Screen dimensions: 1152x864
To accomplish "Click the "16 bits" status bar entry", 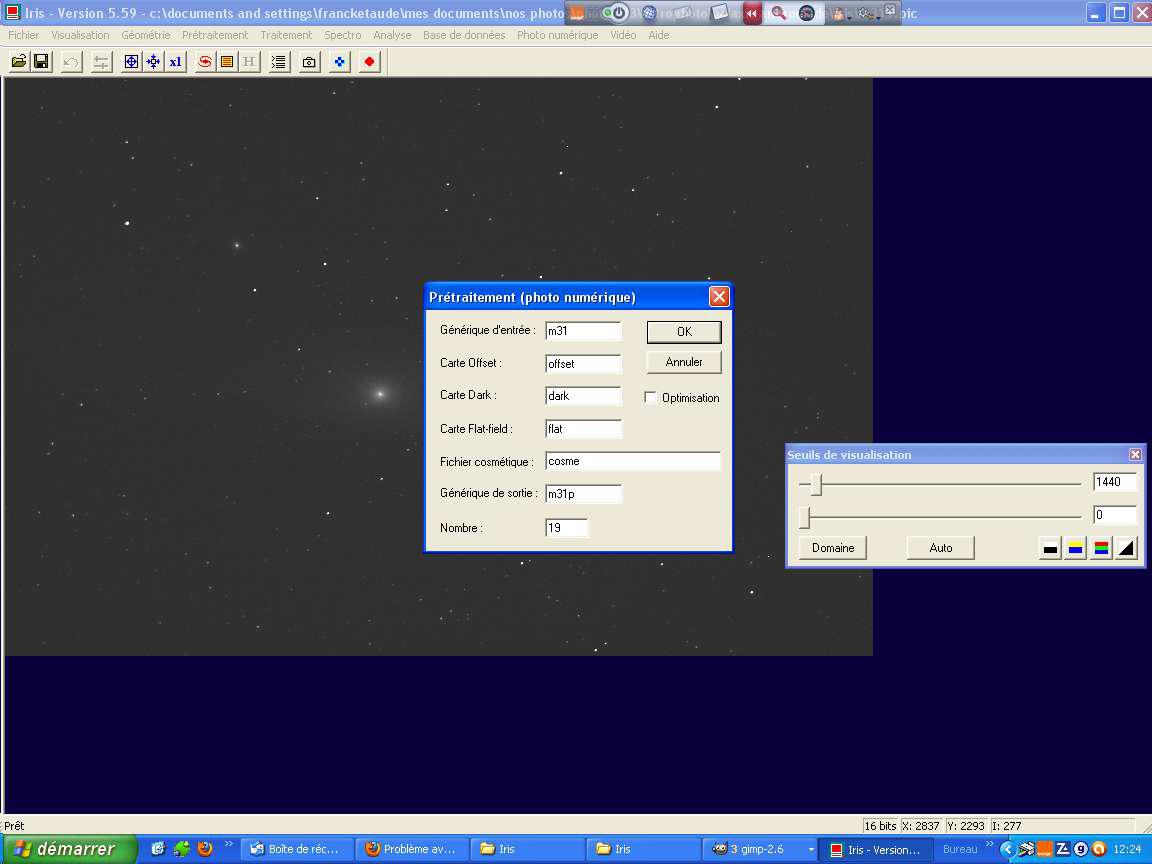I will [879, 826].
